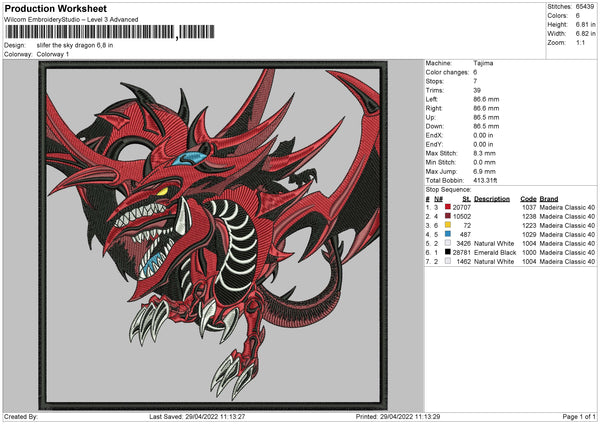The image size is (600, 424).
Task: Click the EndY value 0.00 in
Action: click(483, 145)
